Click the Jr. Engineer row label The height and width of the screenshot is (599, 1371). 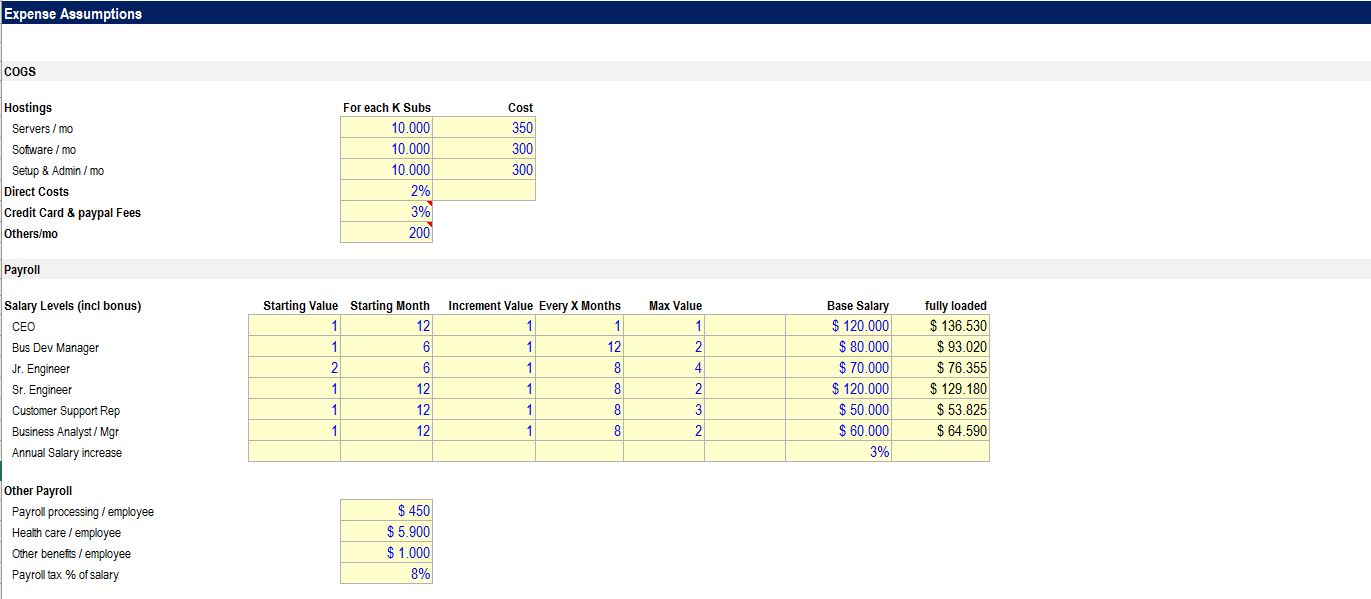pos(41,369)
